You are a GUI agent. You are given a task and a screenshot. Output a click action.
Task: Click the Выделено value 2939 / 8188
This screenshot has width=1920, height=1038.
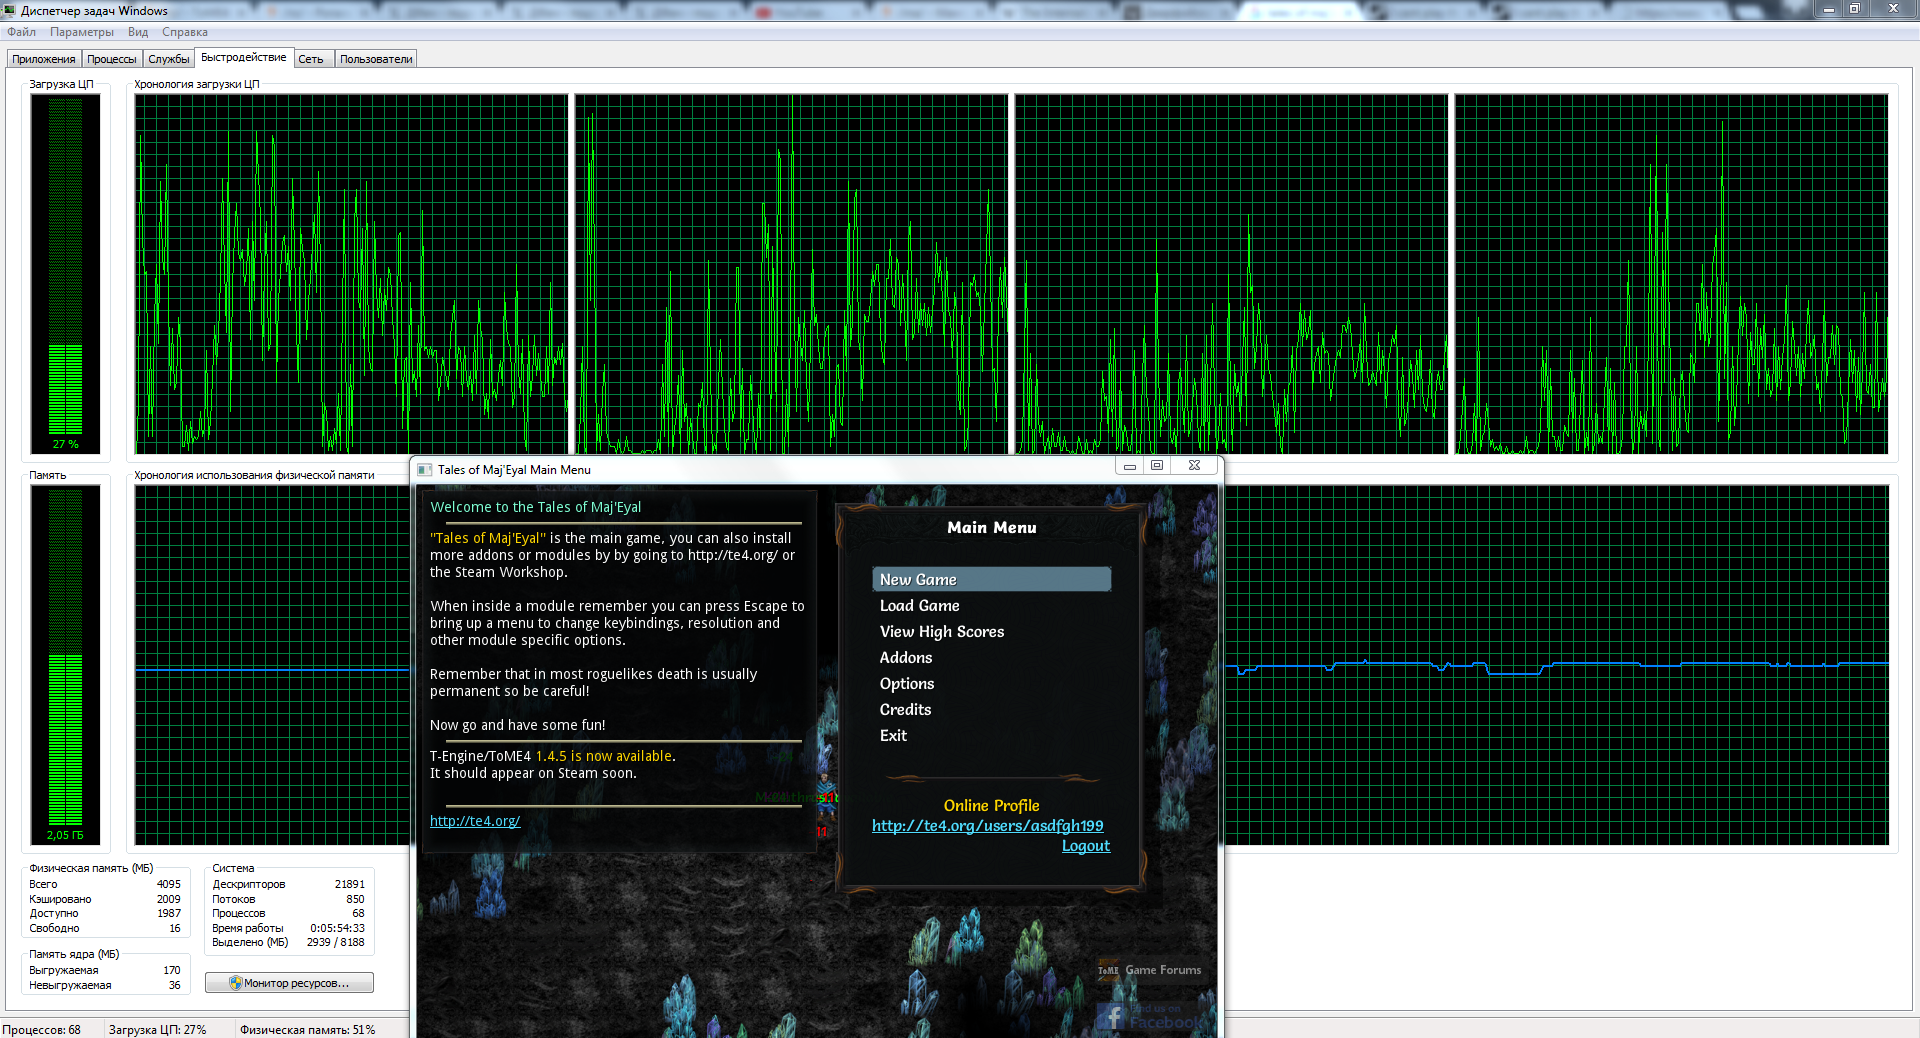coord(336,942)
